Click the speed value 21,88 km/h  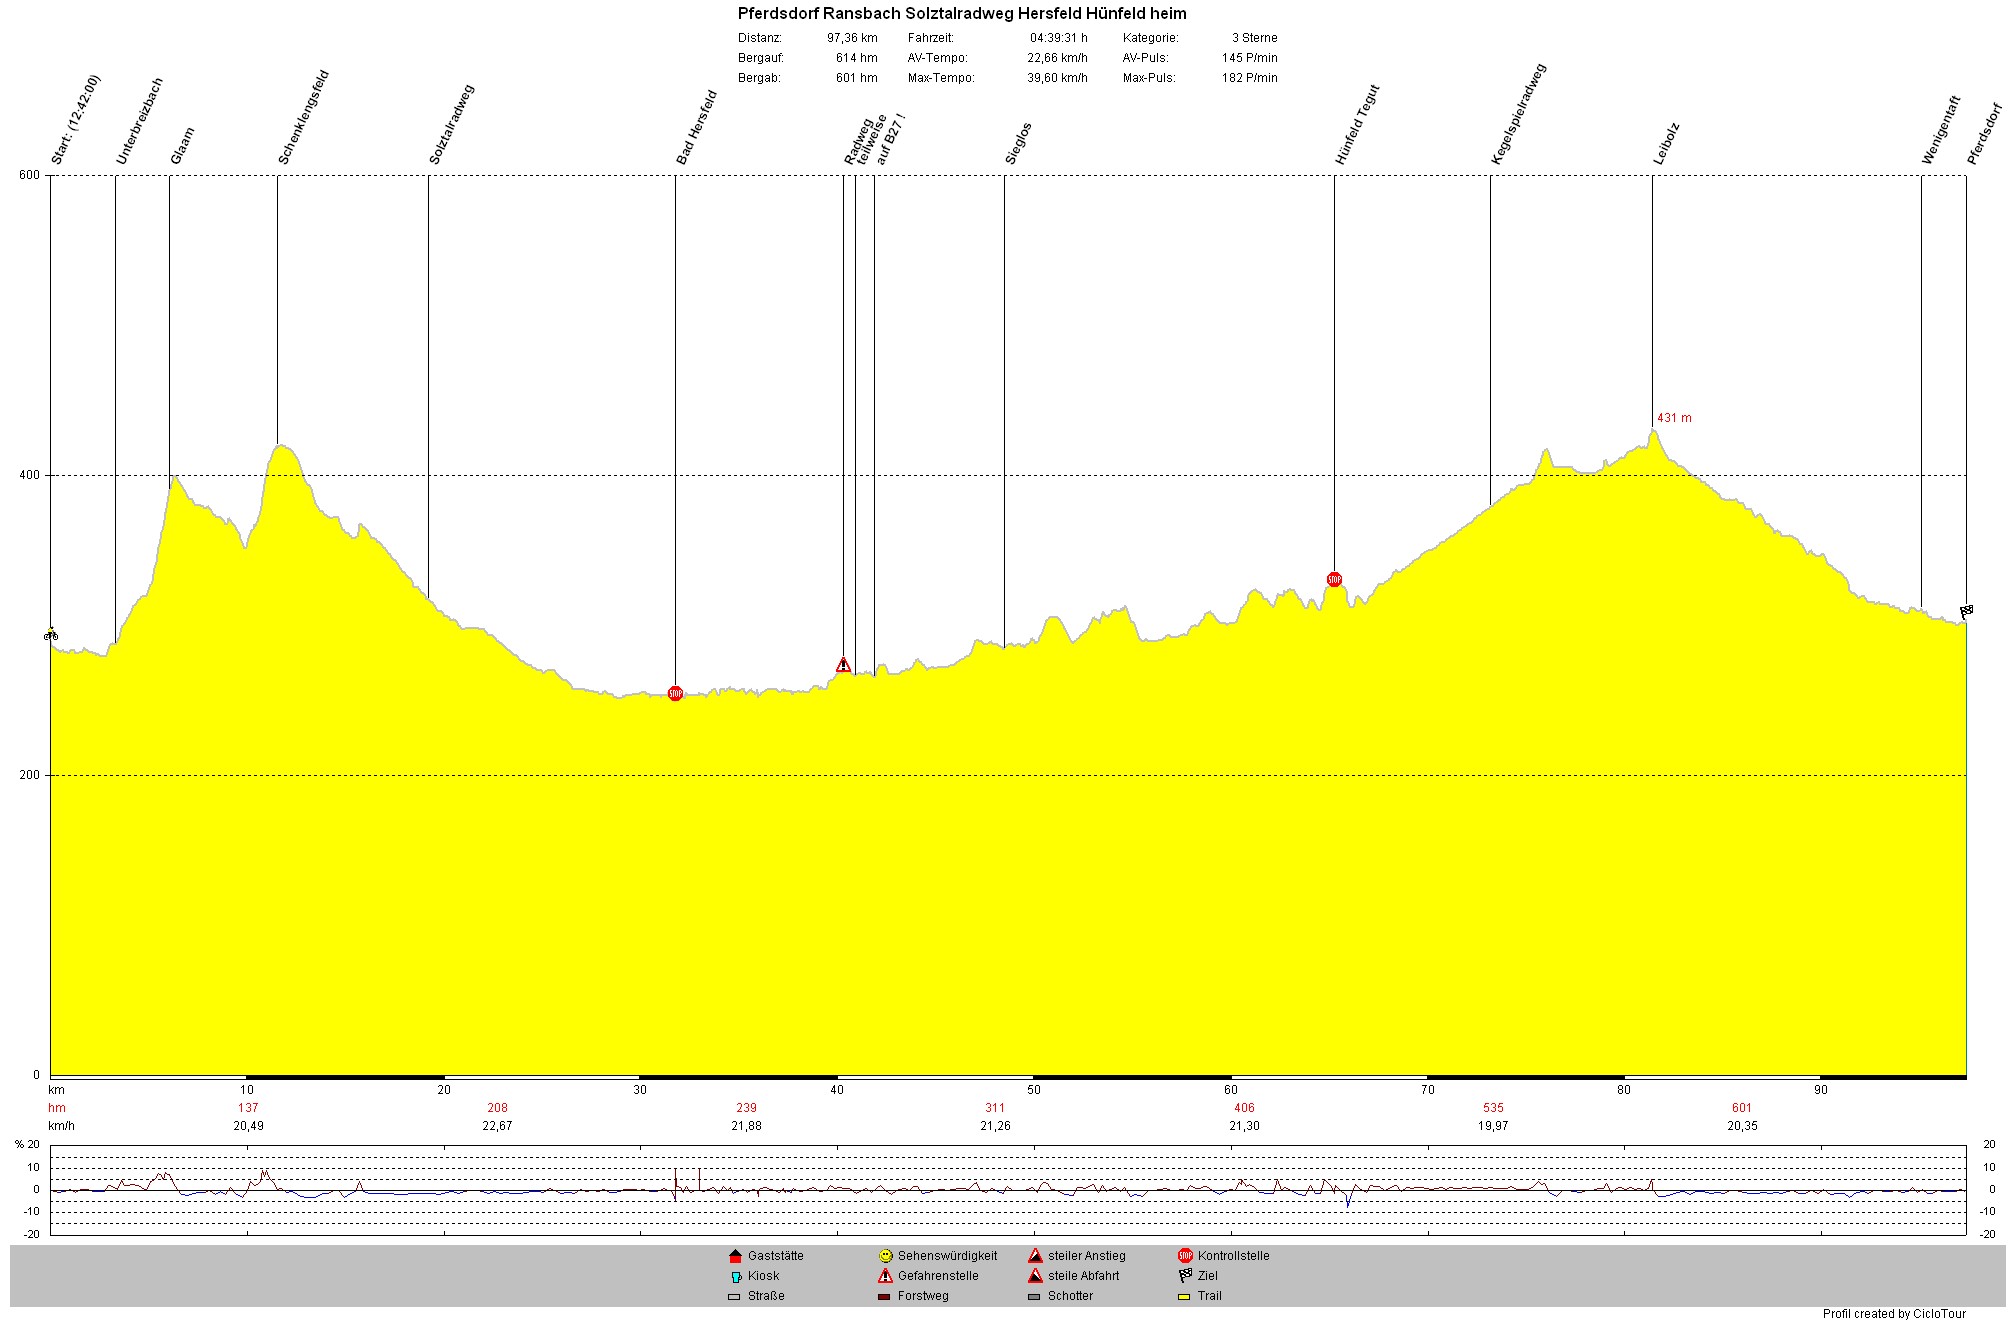tap(746, 1126)
